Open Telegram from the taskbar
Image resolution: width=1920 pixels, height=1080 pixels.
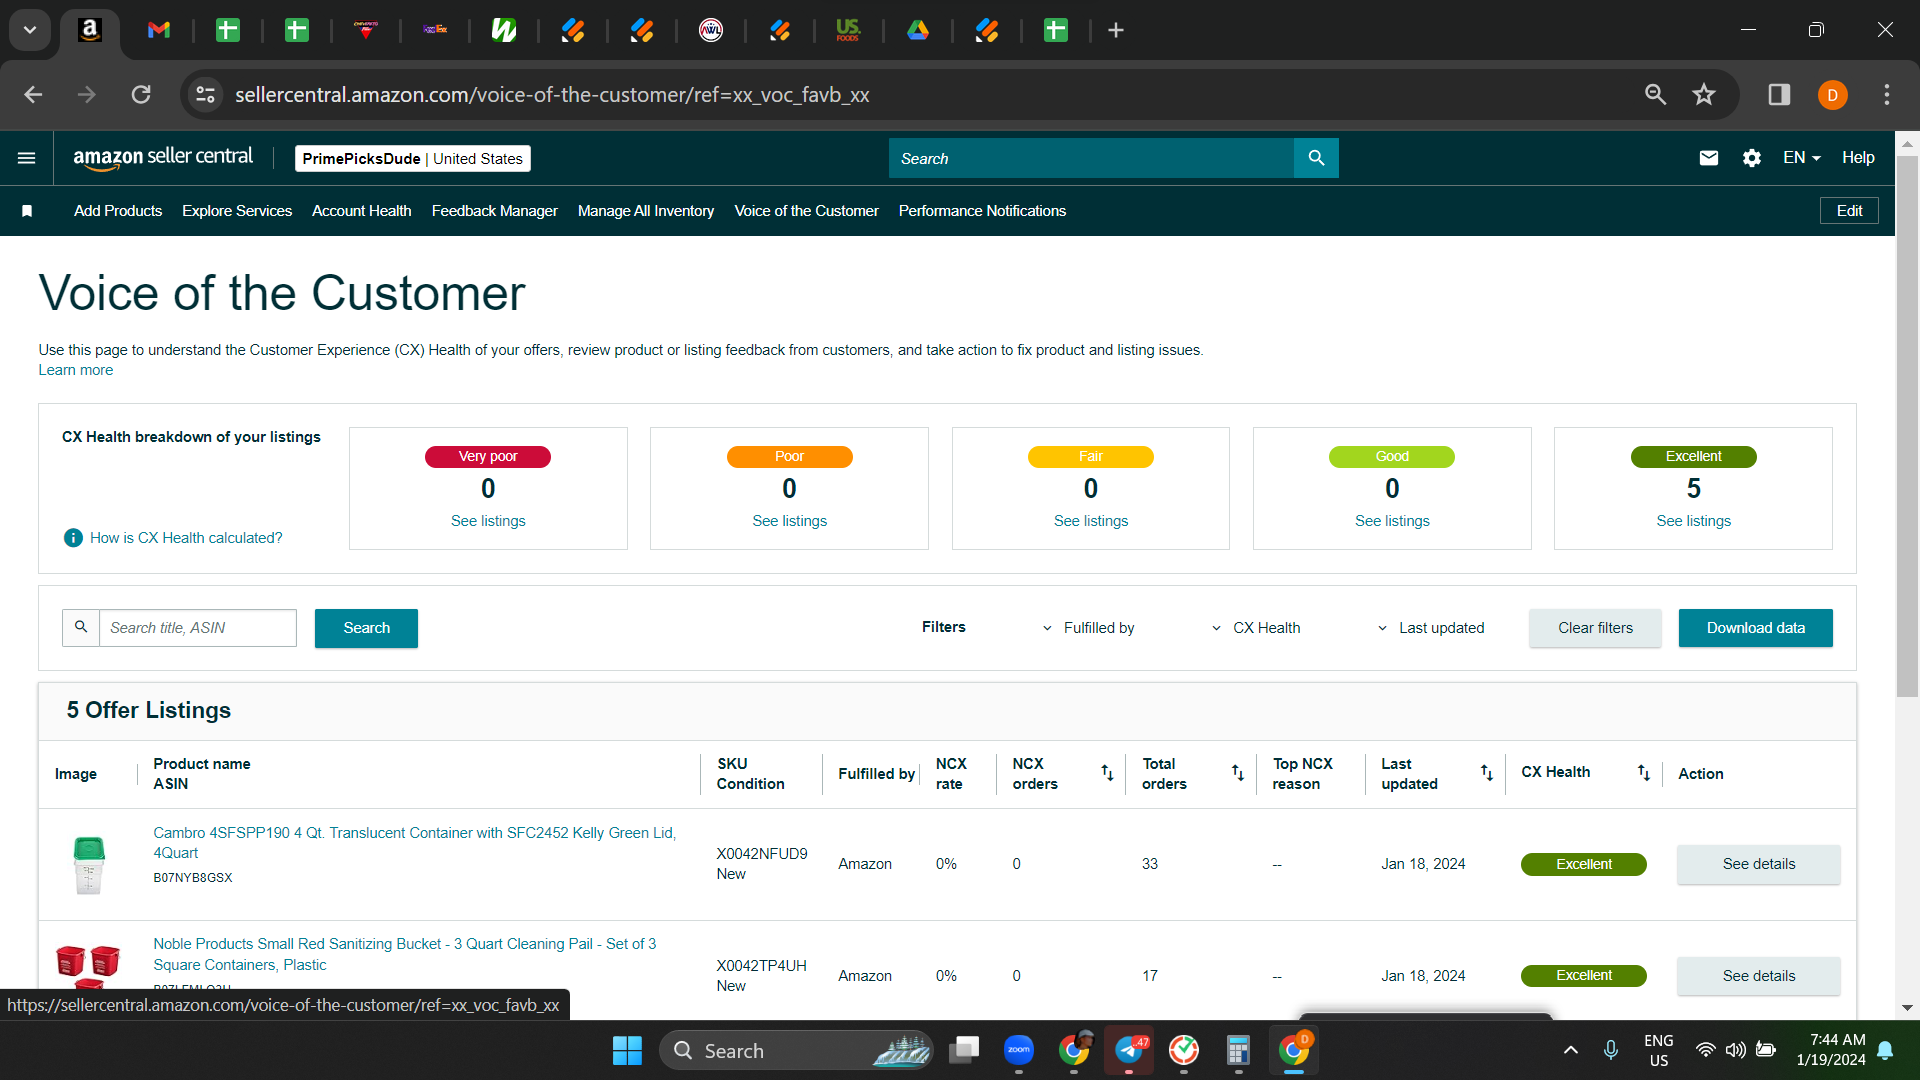[1129, 1050]
